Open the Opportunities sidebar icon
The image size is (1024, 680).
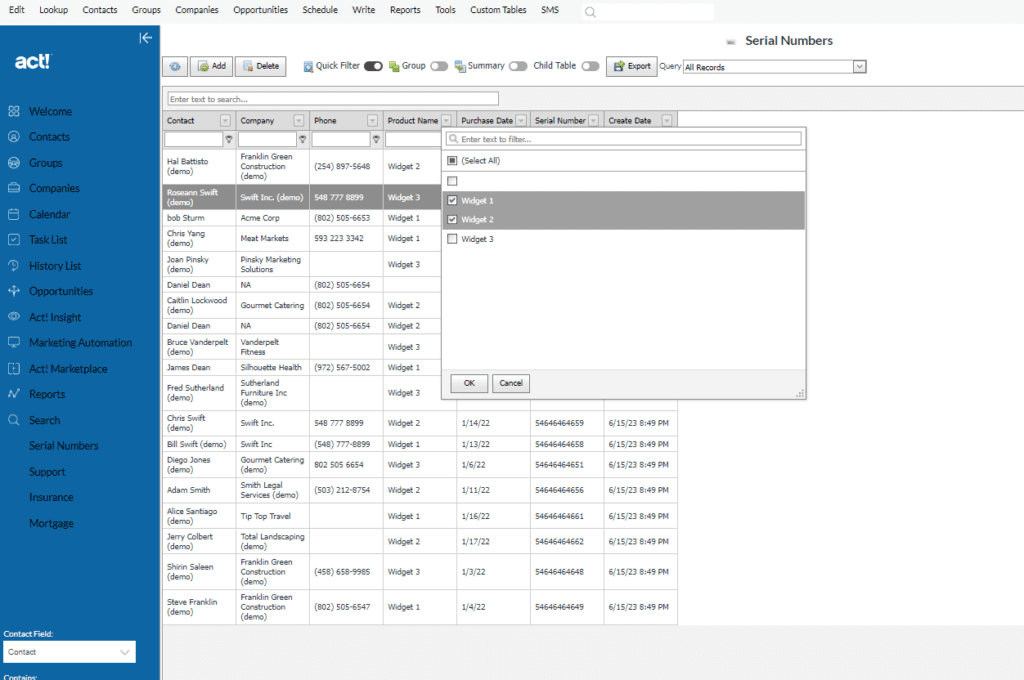[14, 291]
